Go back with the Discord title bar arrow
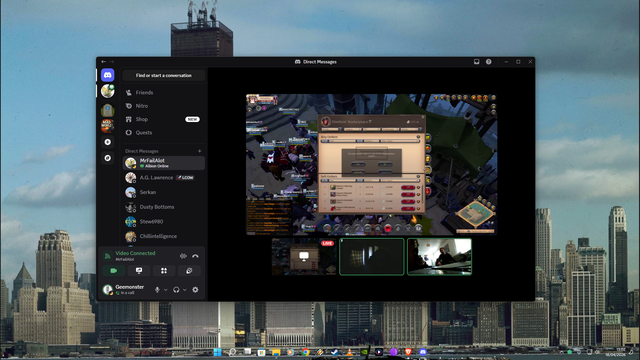This screenshot has height=360, width=640. coord(103,62)
